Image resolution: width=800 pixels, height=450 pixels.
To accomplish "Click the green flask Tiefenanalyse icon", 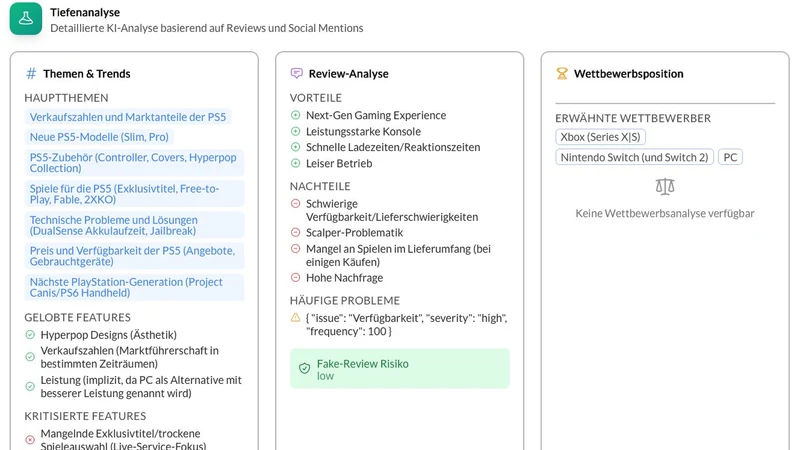I will pos(26,18).
